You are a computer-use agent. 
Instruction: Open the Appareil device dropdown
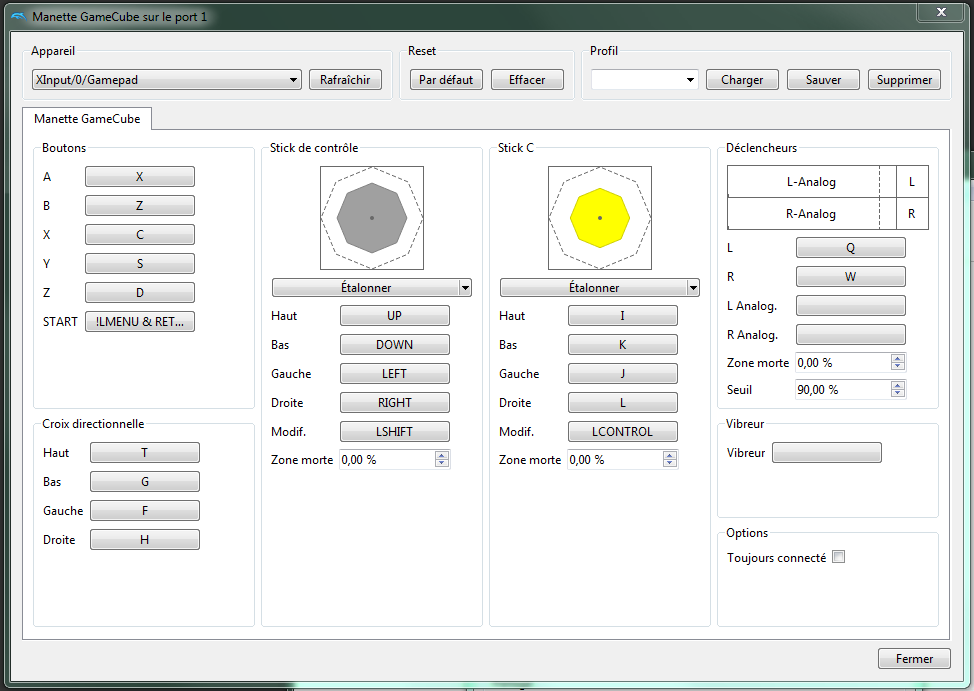pyautogui.click(x=166, y=80)
